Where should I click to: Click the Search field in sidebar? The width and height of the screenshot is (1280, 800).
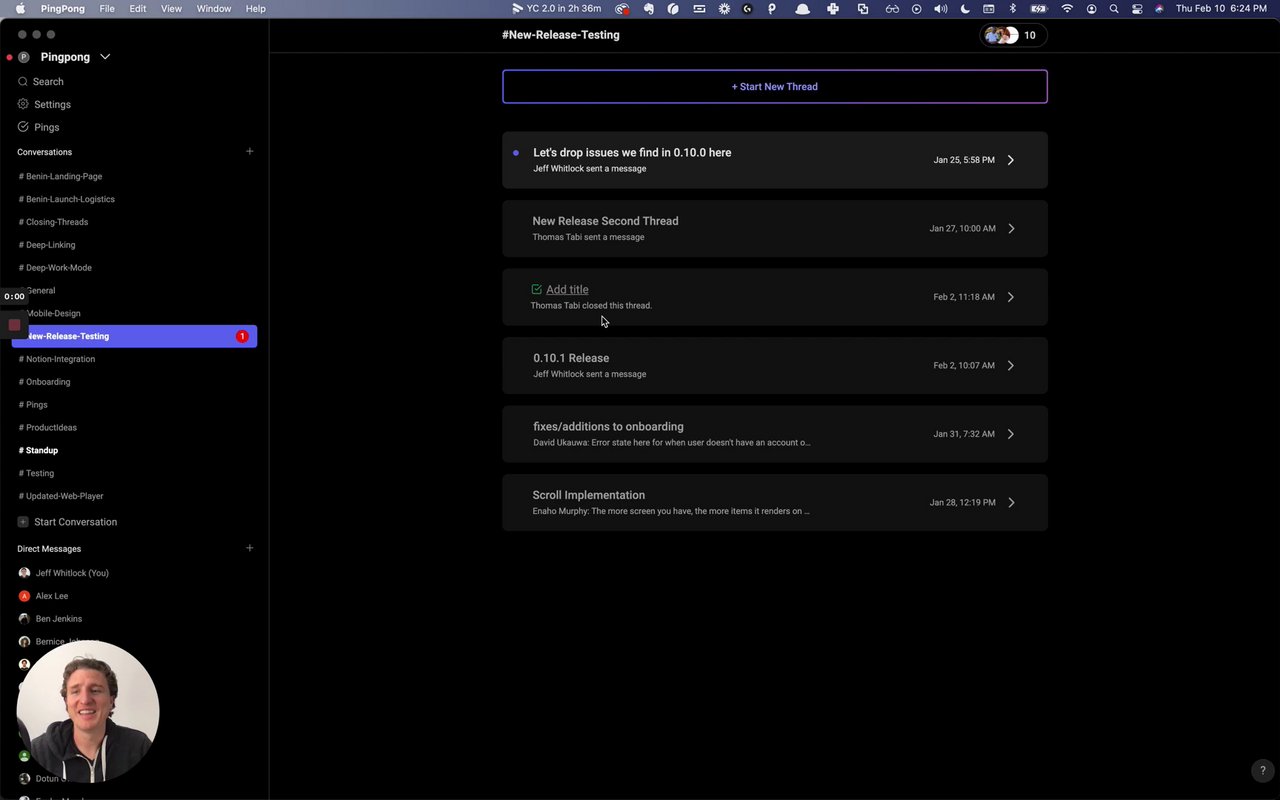pyautogui.click(x=48, y=82)
